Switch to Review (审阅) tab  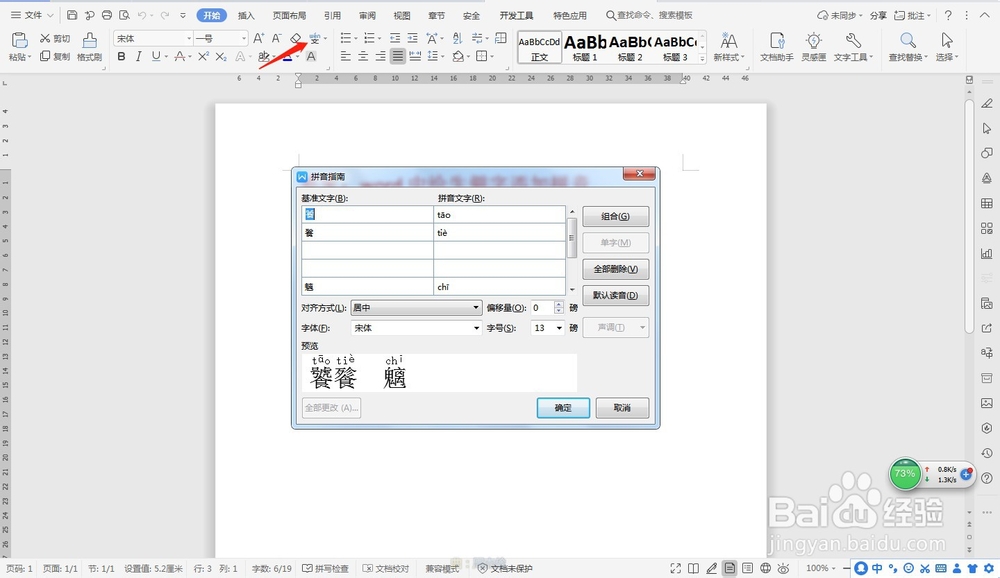point(367,15)
